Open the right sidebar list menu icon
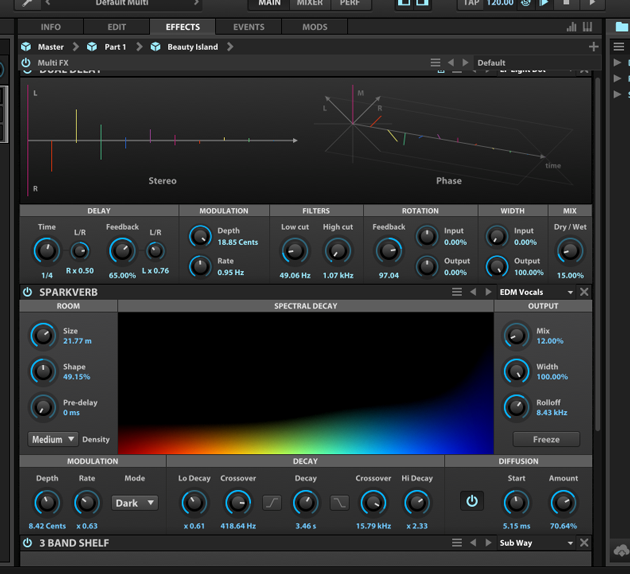 coord(619,47)
